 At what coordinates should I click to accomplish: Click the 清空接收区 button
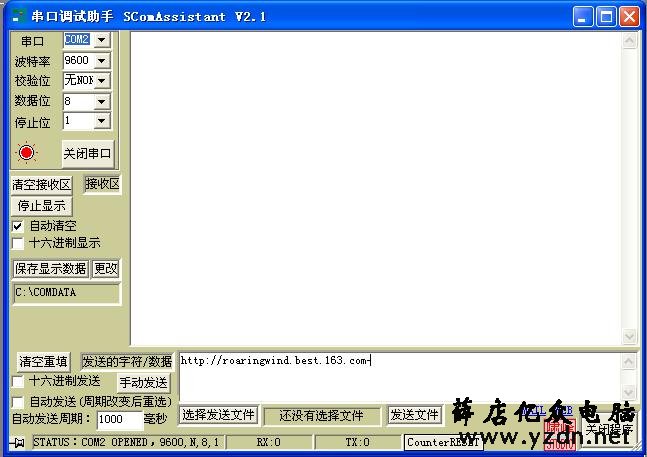pos(41,185)
